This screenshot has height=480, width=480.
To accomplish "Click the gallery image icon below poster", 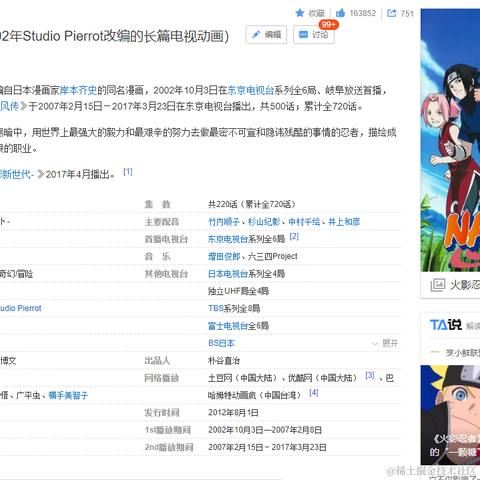I will [x=438, y=285].
